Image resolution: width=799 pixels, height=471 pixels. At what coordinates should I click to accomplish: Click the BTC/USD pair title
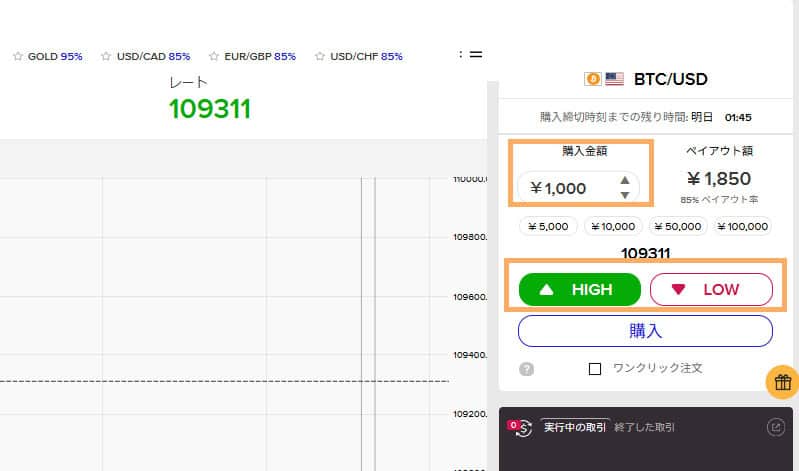671,79
